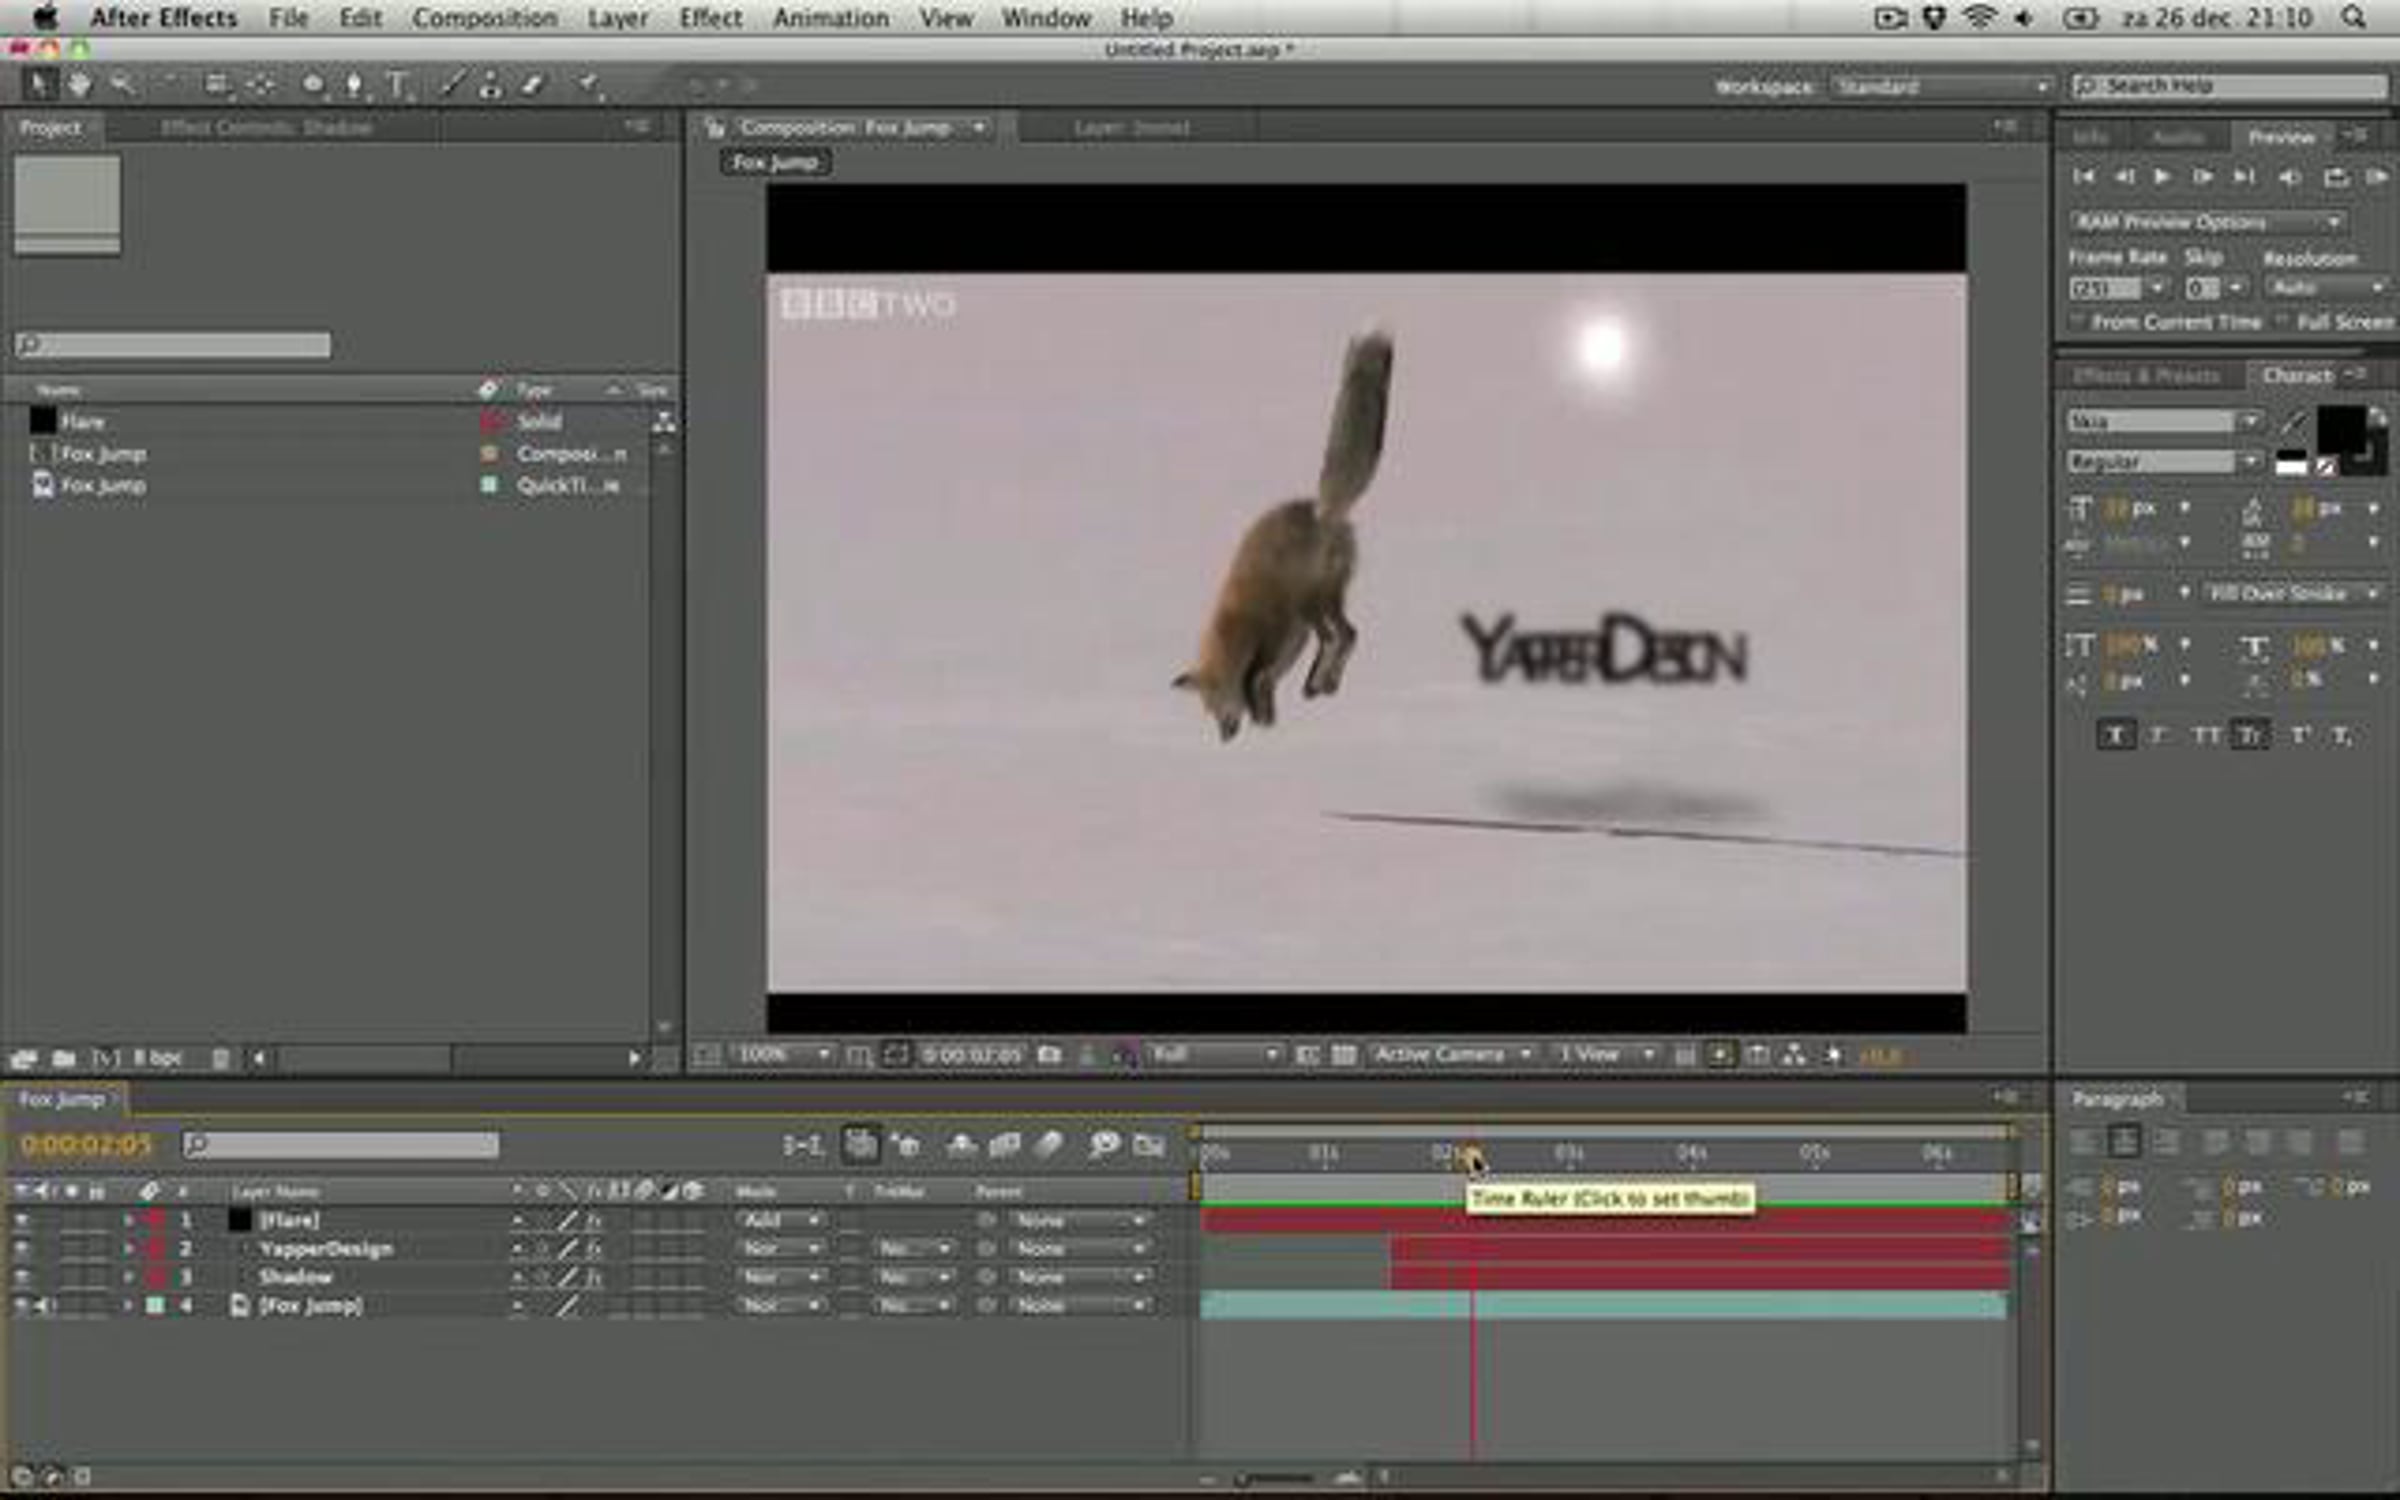Toggle All Caps in Character panel

click(x=2205, y=736)
